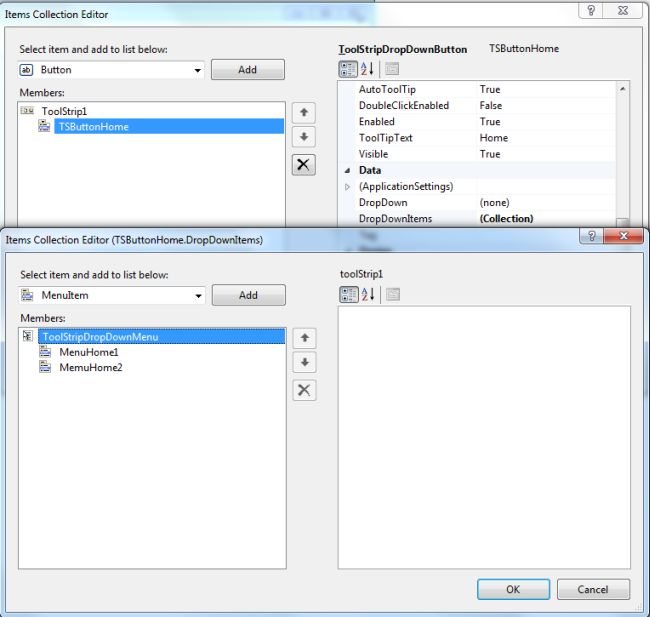Move selected member down in DropDownItems editor
The width and height of the screenshot is (650, 617).
(x=304, y=362)
